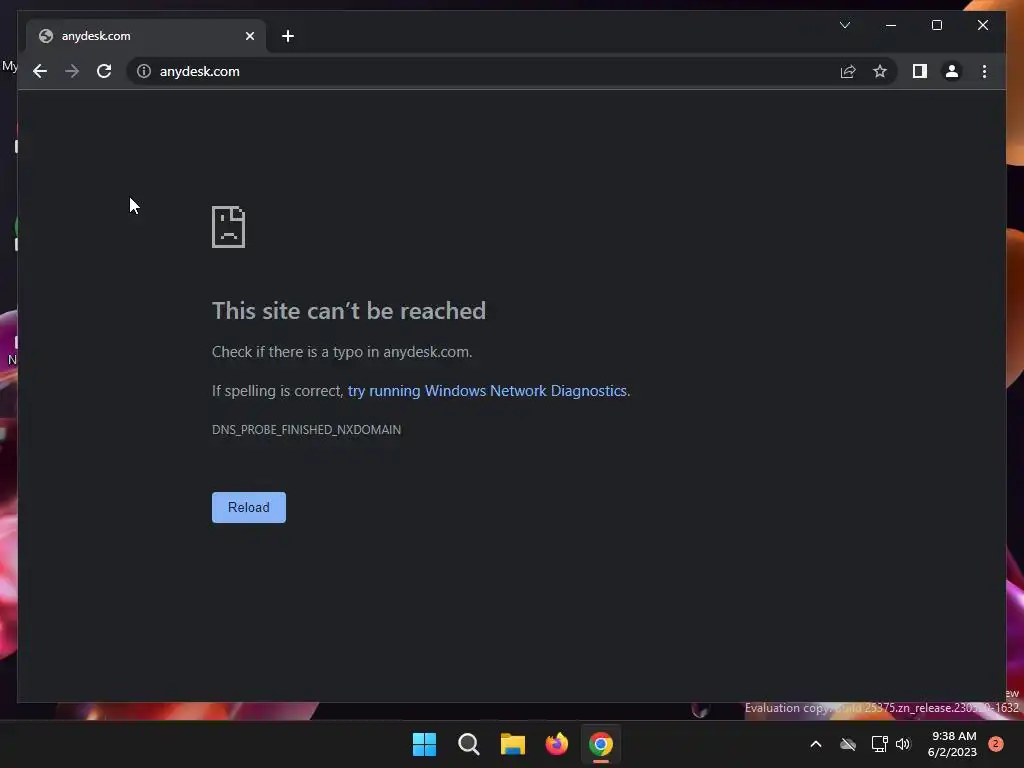The image size is (1024, 768).
Task: Open try running Windows Network Diagnostics link
Action: (487, 391)
